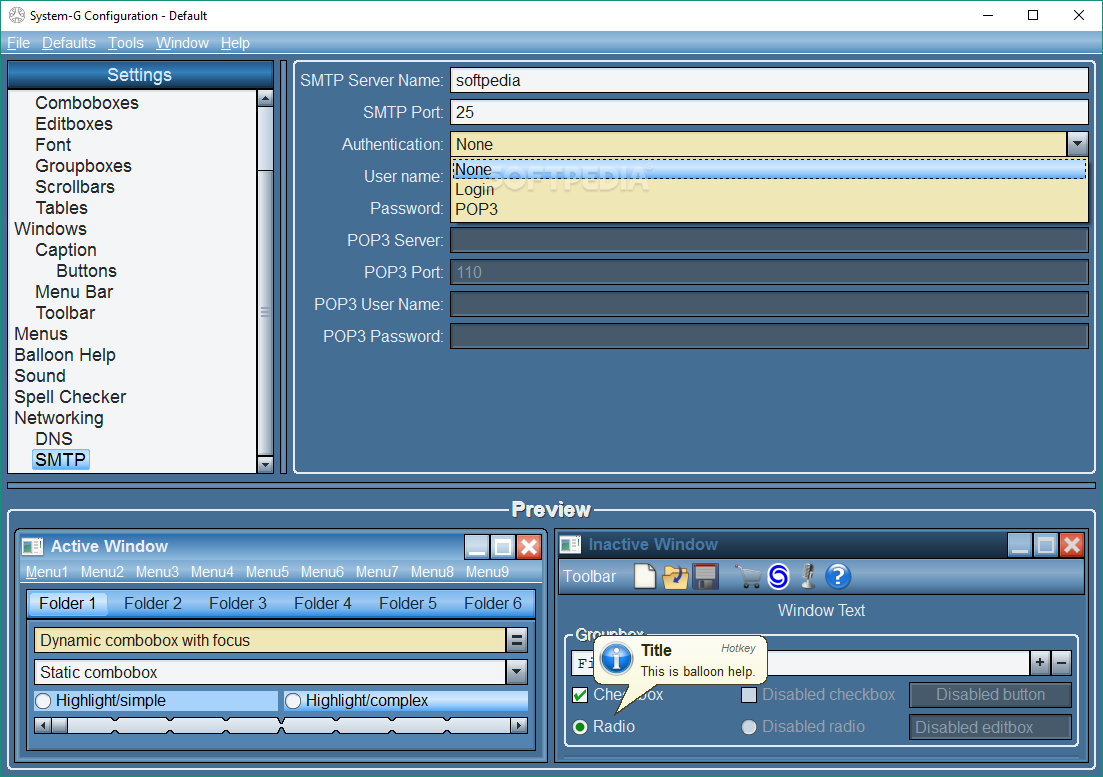Select the Highlight/simple radio button
The width and height of the screenshot is (1103, 777).
[x=44, y=700]
